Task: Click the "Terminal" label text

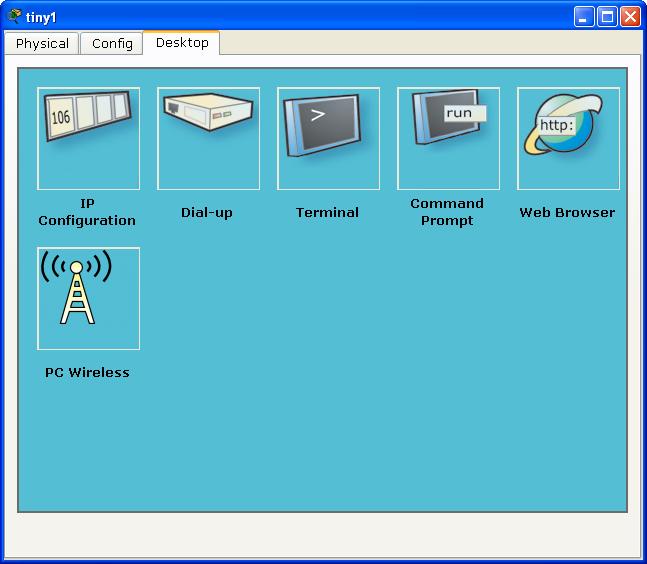Action: click(327, 212)
